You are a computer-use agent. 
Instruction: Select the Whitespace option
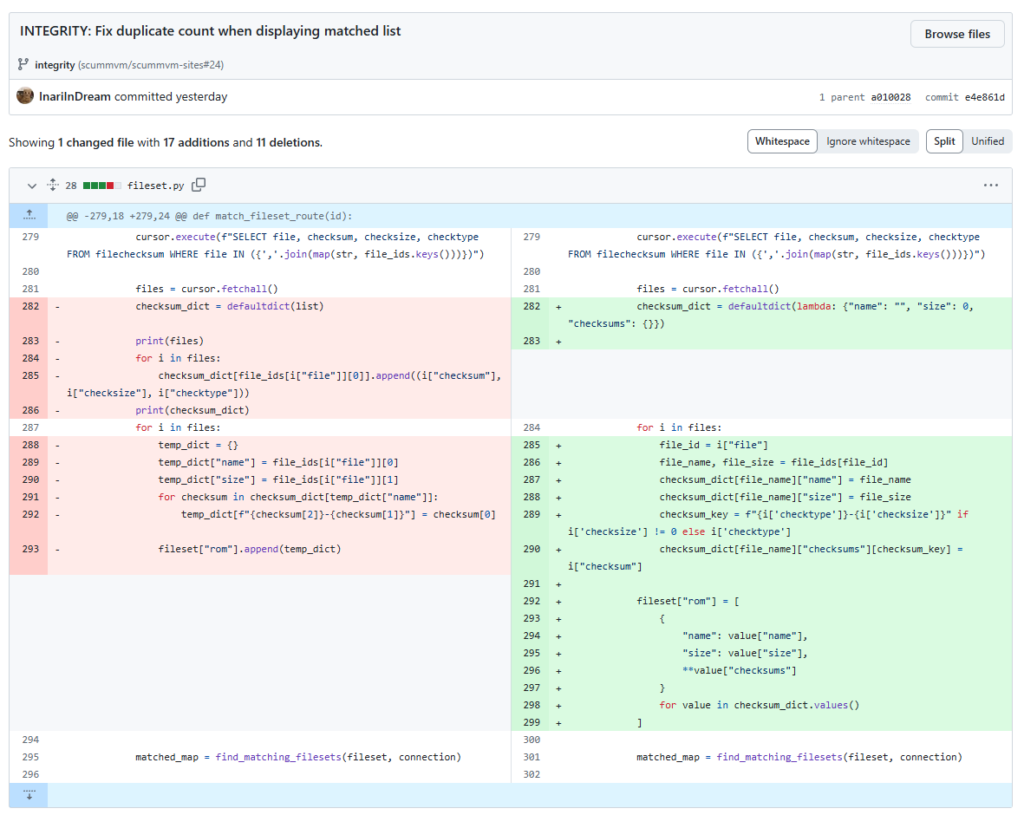[782, 141]
